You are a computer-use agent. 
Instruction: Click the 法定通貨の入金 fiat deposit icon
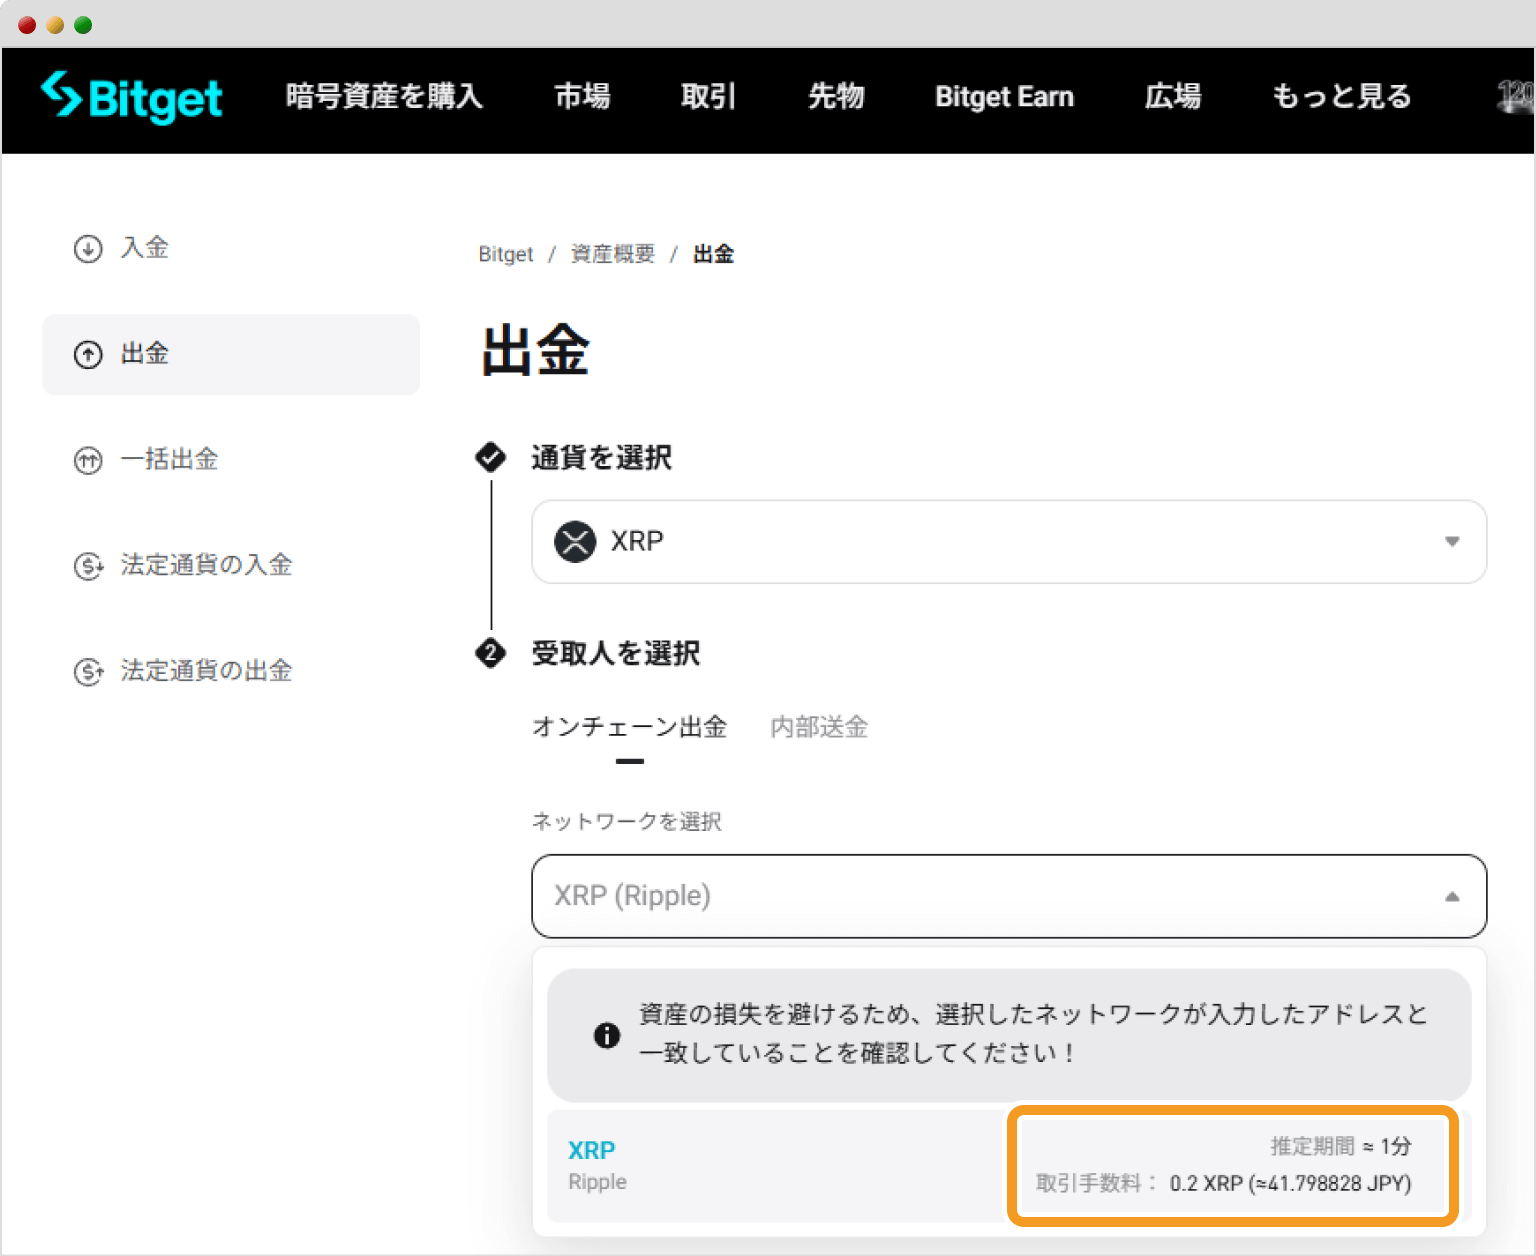(x=88, y=565)
